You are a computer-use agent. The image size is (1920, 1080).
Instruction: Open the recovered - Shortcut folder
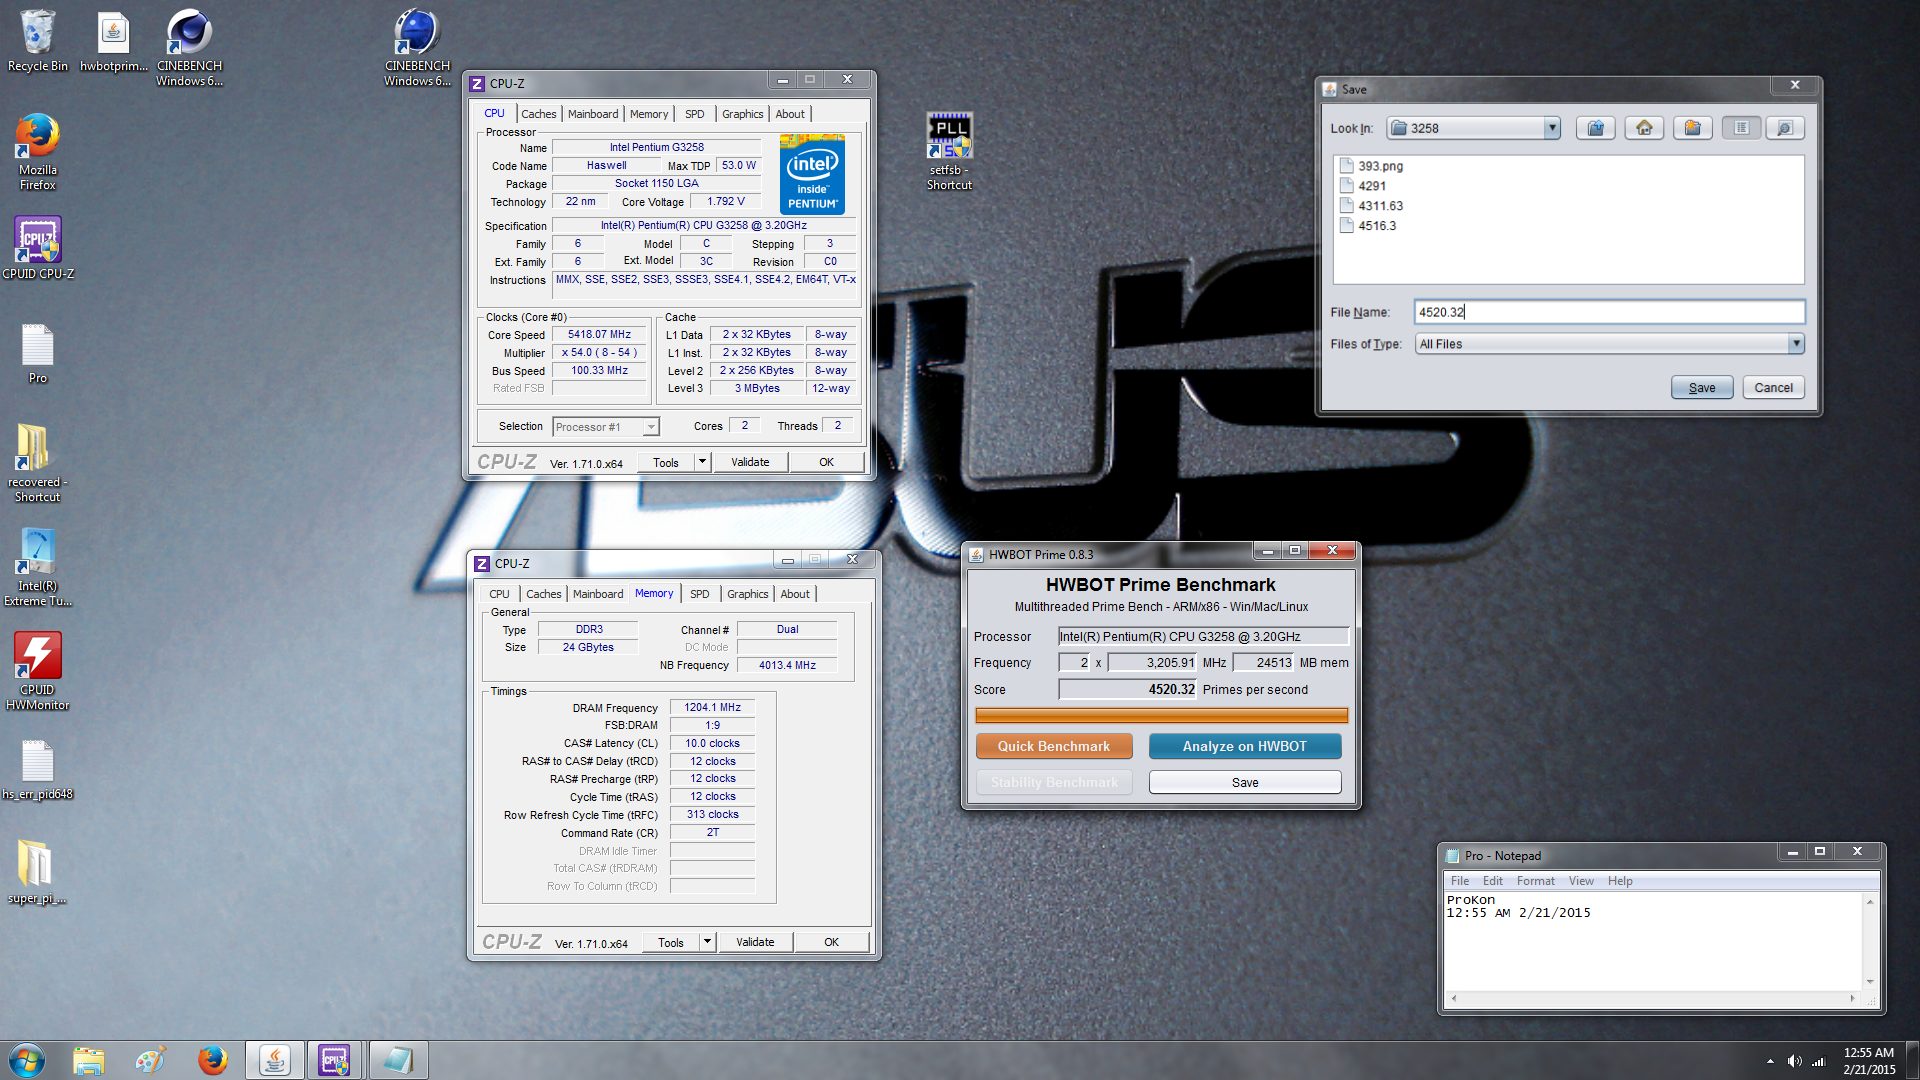click(37, 463)
